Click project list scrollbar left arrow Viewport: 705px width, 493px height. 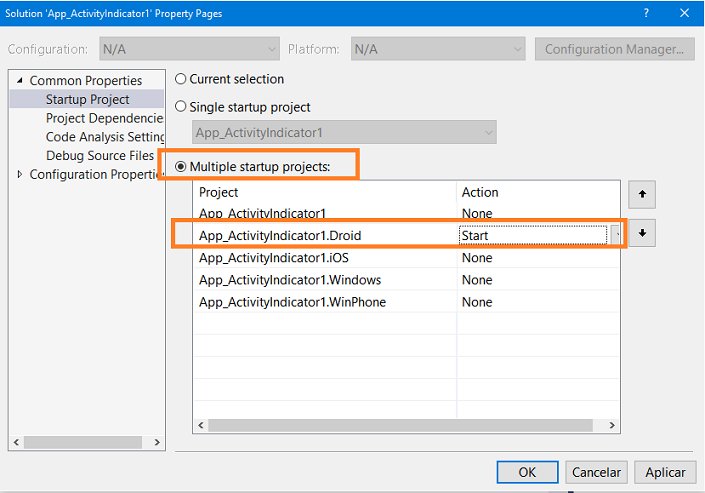click(x=201, y=425)
